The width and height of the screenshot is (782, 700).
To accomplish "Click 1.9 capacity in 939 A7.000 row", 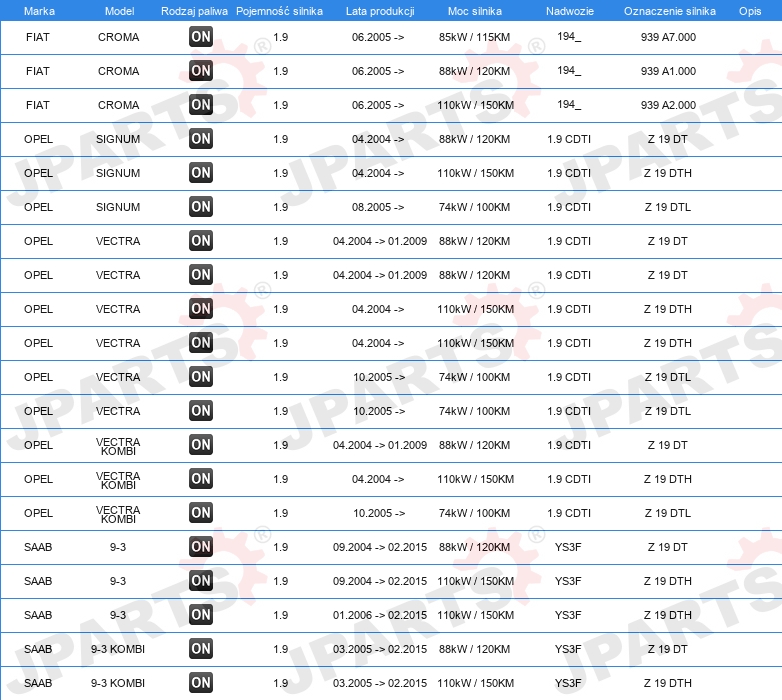I will pyautogui.click(x=280, y=37).
